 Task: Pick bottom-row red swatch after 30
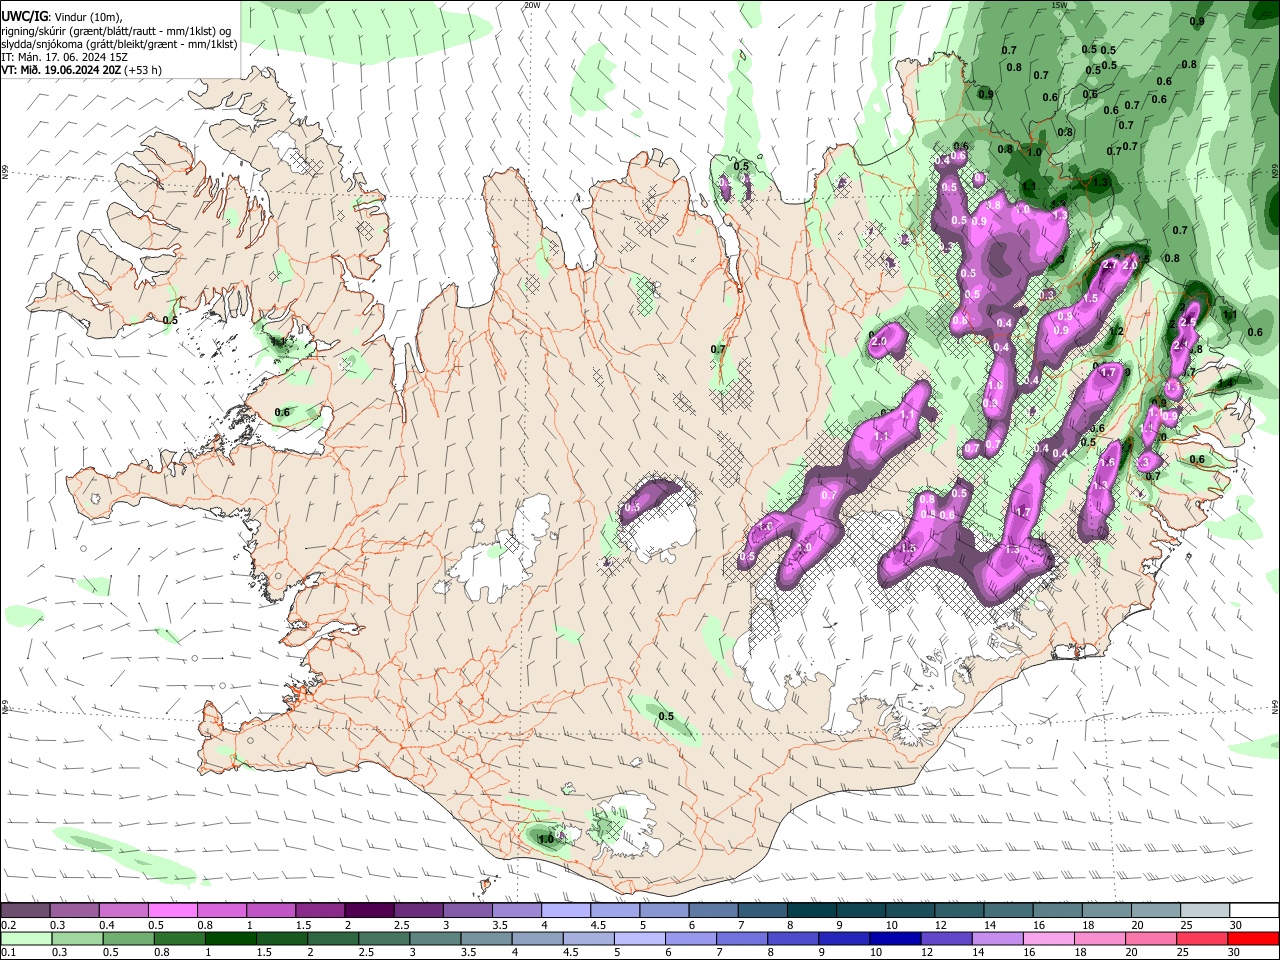1254,939
